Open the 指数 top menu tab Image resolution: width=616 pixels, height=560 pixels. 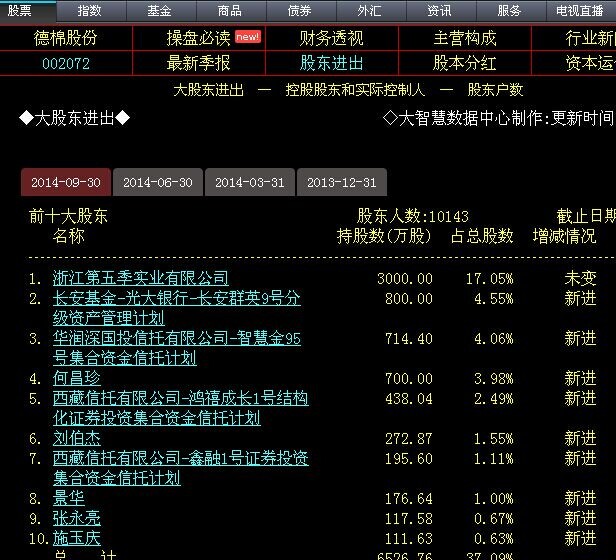pos(89,11)
